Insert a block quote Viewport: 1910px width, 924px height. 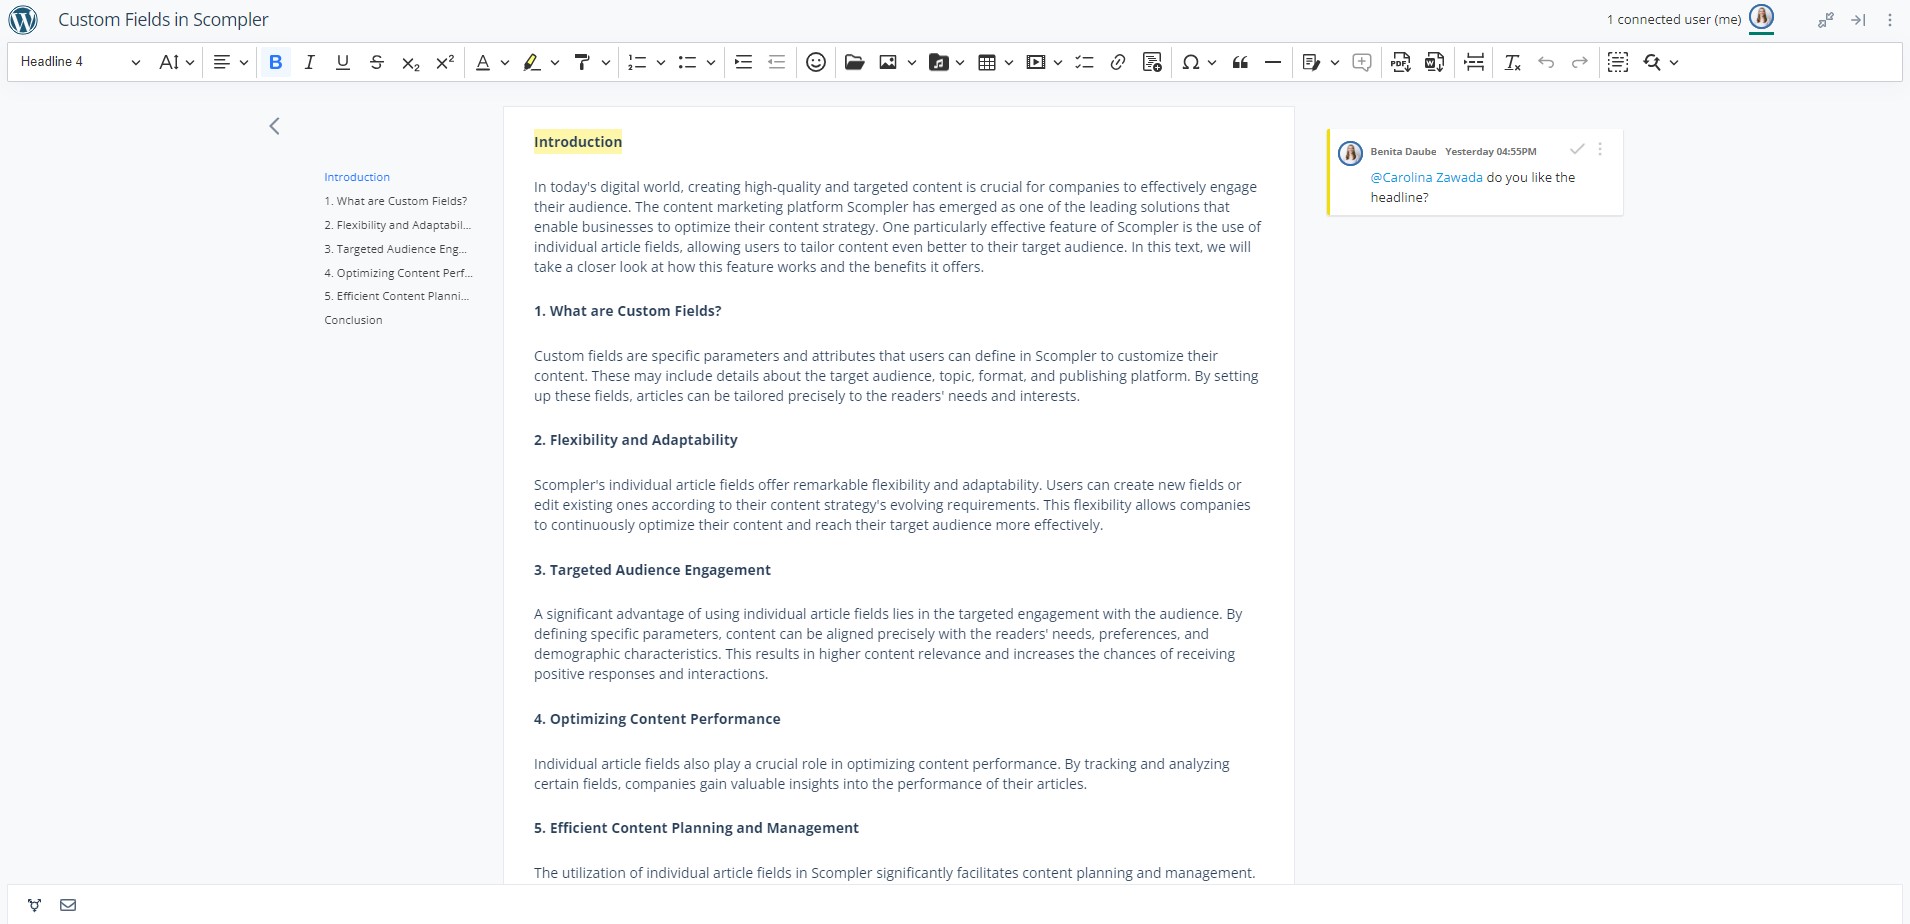1240,62
